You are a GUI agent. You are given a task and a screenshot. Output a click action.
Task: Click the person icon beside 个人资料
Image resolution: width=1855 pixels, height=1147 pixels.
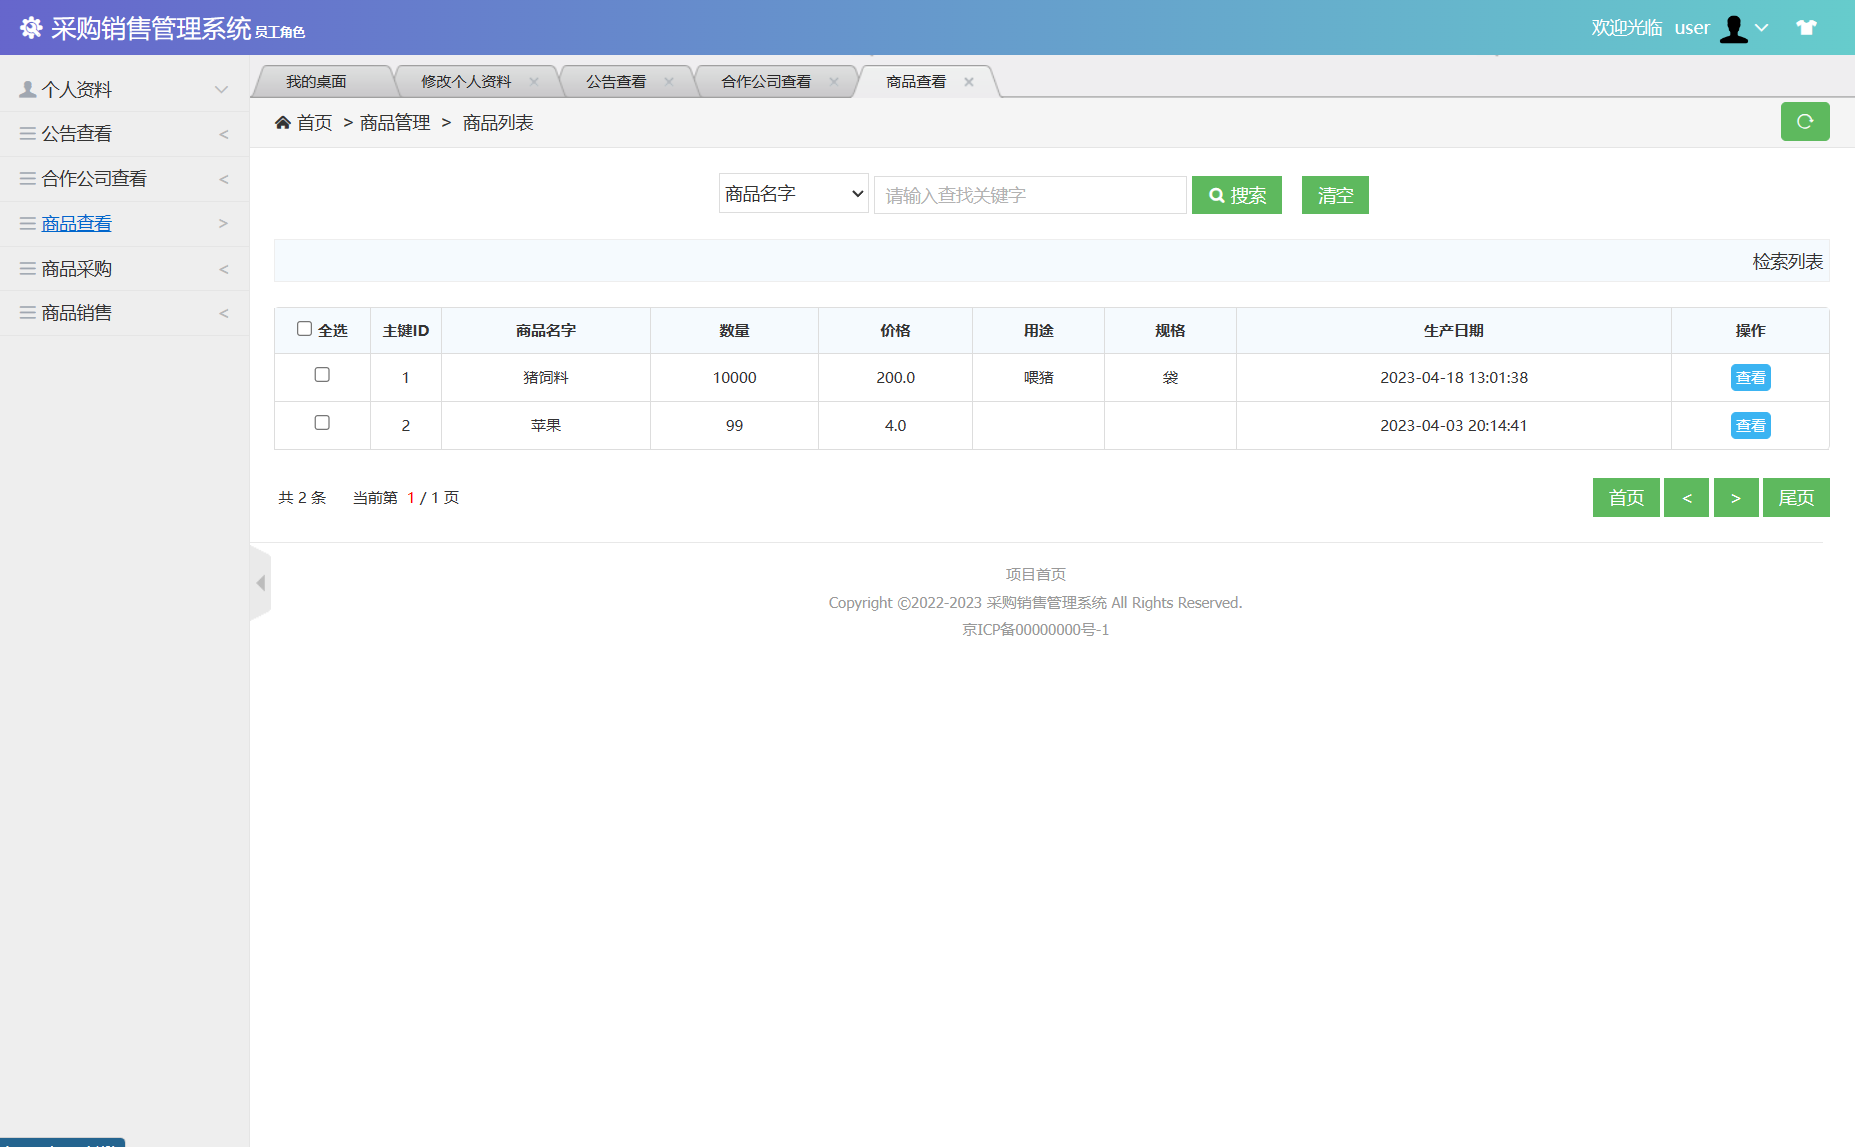tap(26, 88)
